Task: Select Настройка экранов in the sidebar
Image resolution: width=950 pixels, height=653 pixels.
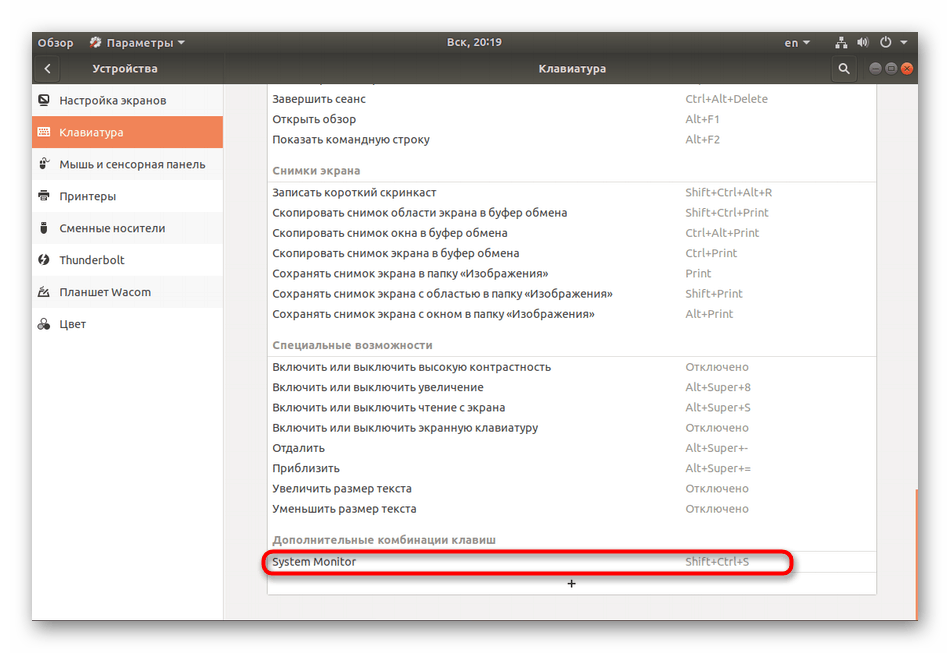Action: (127, 100)
